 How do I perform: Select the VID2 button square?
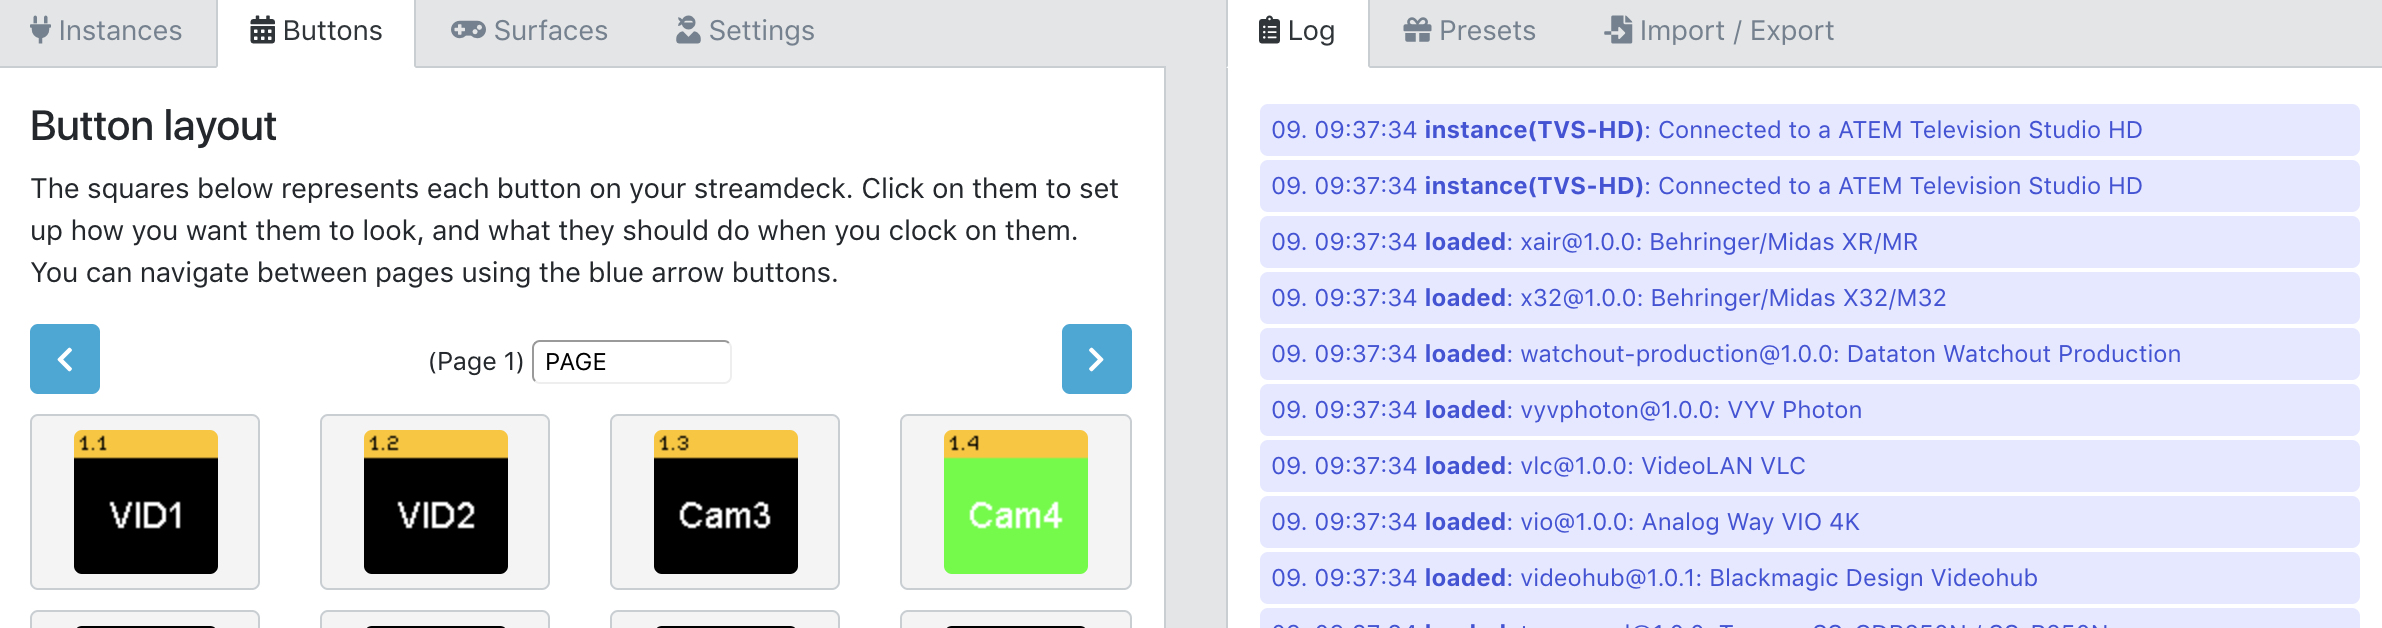(x=434, y=502)
